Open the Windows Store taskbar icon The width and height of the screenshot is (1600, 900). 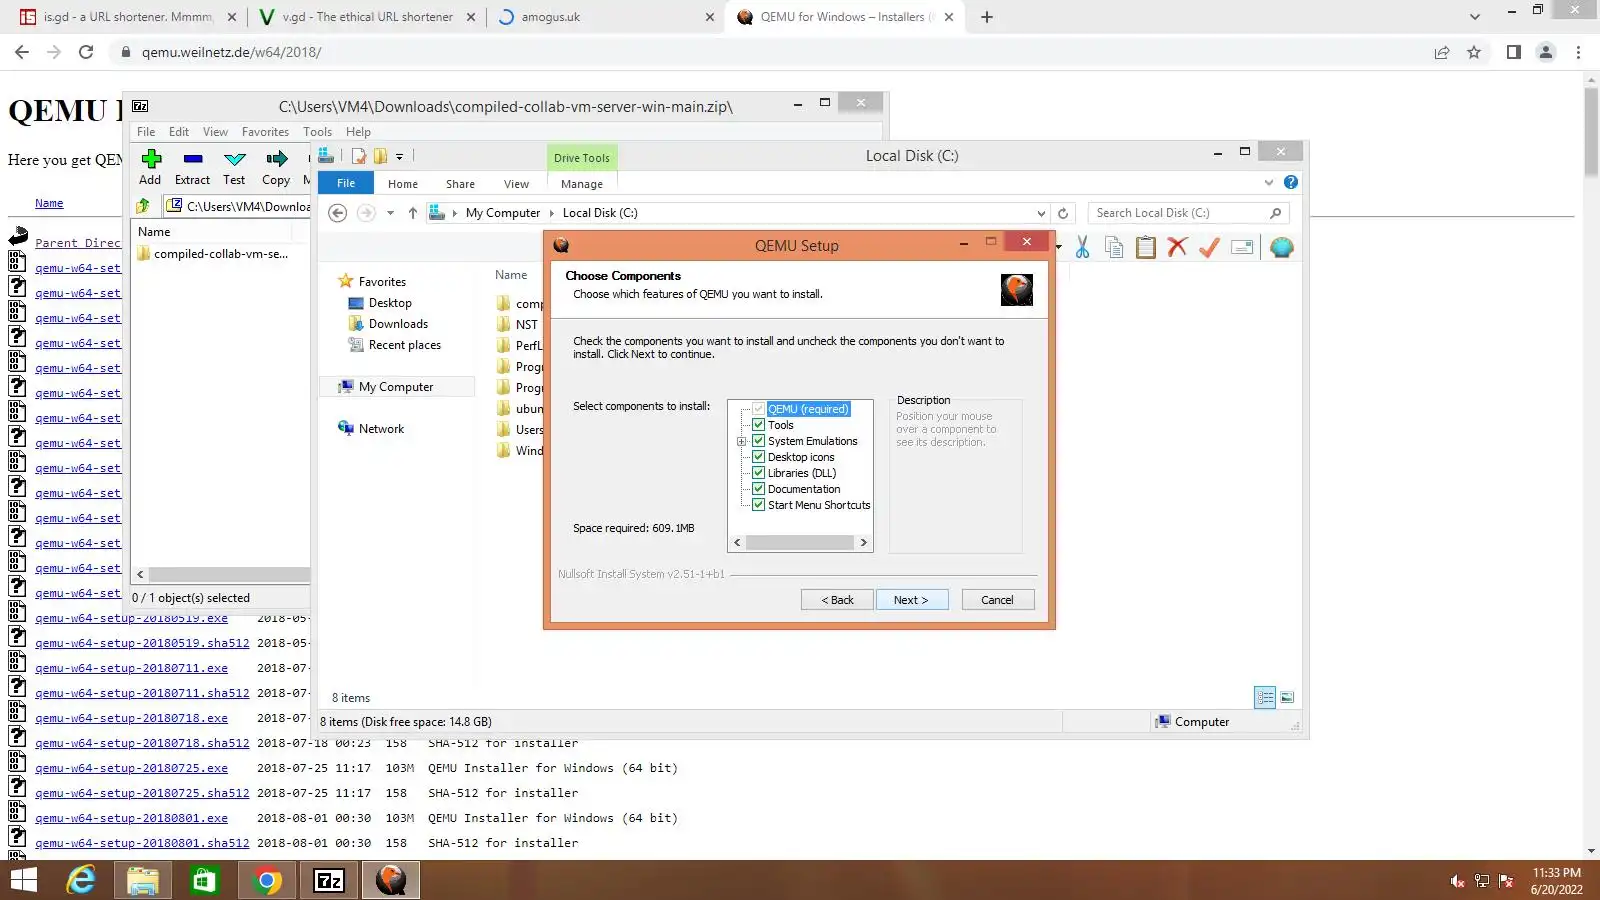[x=204, y=880]
